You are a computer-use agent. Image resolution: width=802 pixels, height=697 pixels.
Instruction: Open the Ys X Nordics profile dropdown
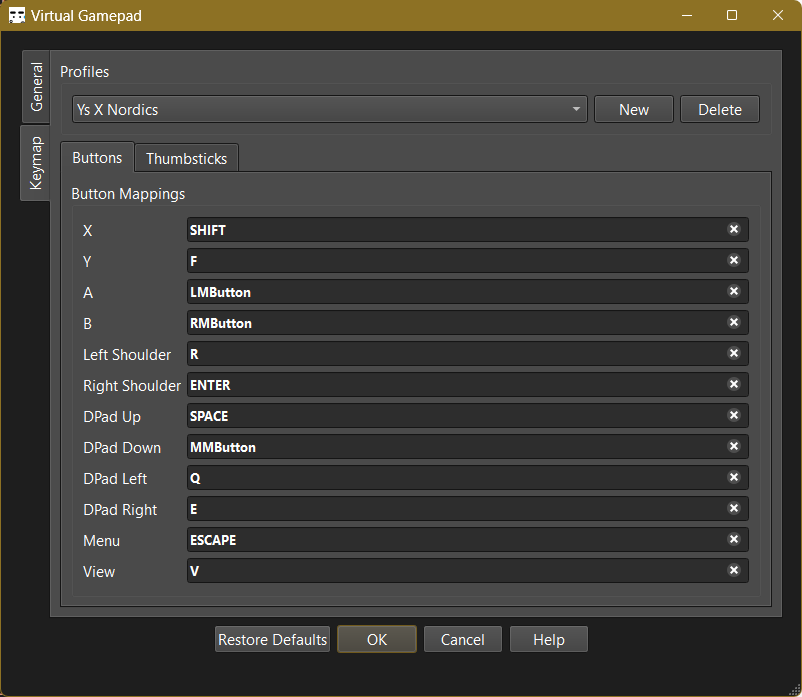[330, 109]
